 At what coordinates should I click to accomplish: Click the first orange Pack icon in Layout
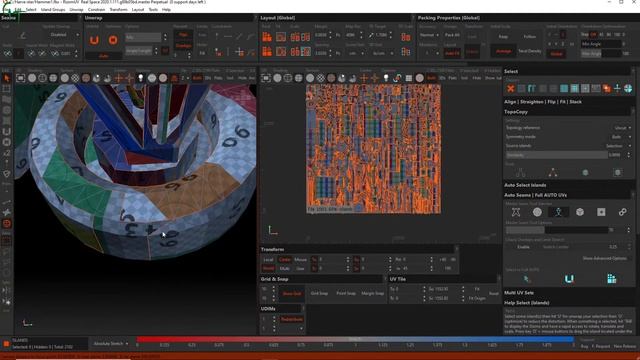click(267, 37)
